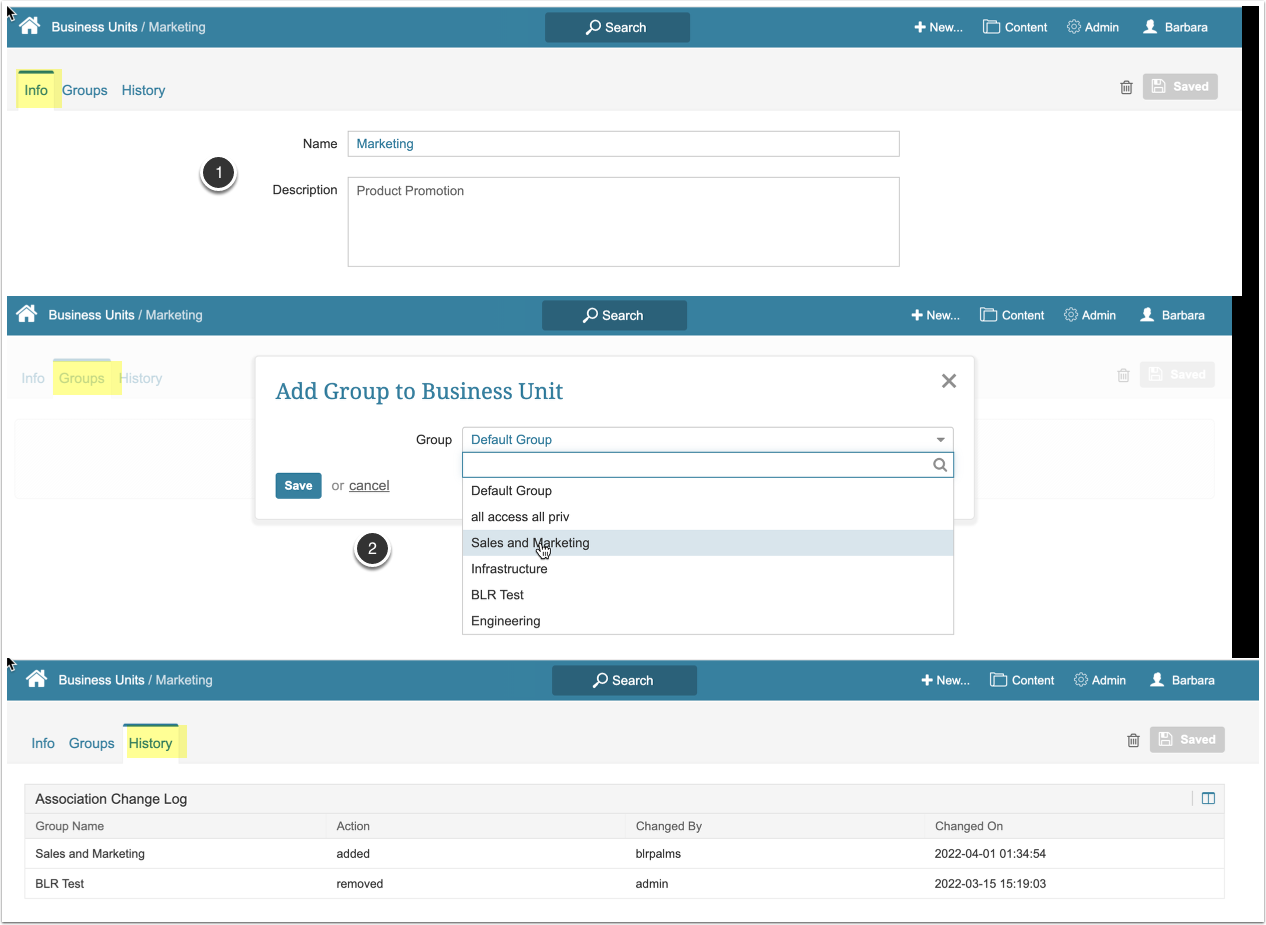Image resolution: width=1266 pixels, height=925 pixels.
Task: Close the Add Group to Business Unit dialog
Action: click(x=949, y=381)
